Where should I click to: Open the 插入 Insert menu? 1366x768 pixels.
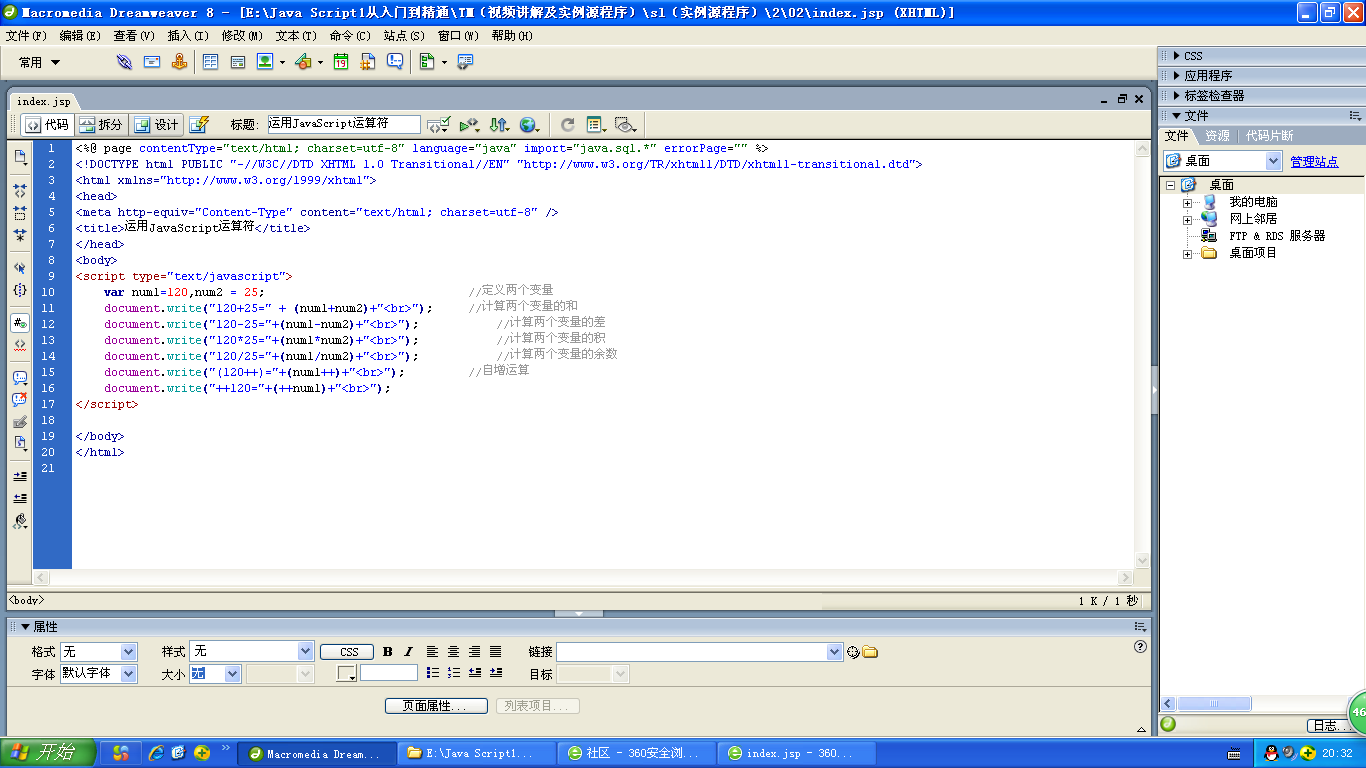coord(188,35)
